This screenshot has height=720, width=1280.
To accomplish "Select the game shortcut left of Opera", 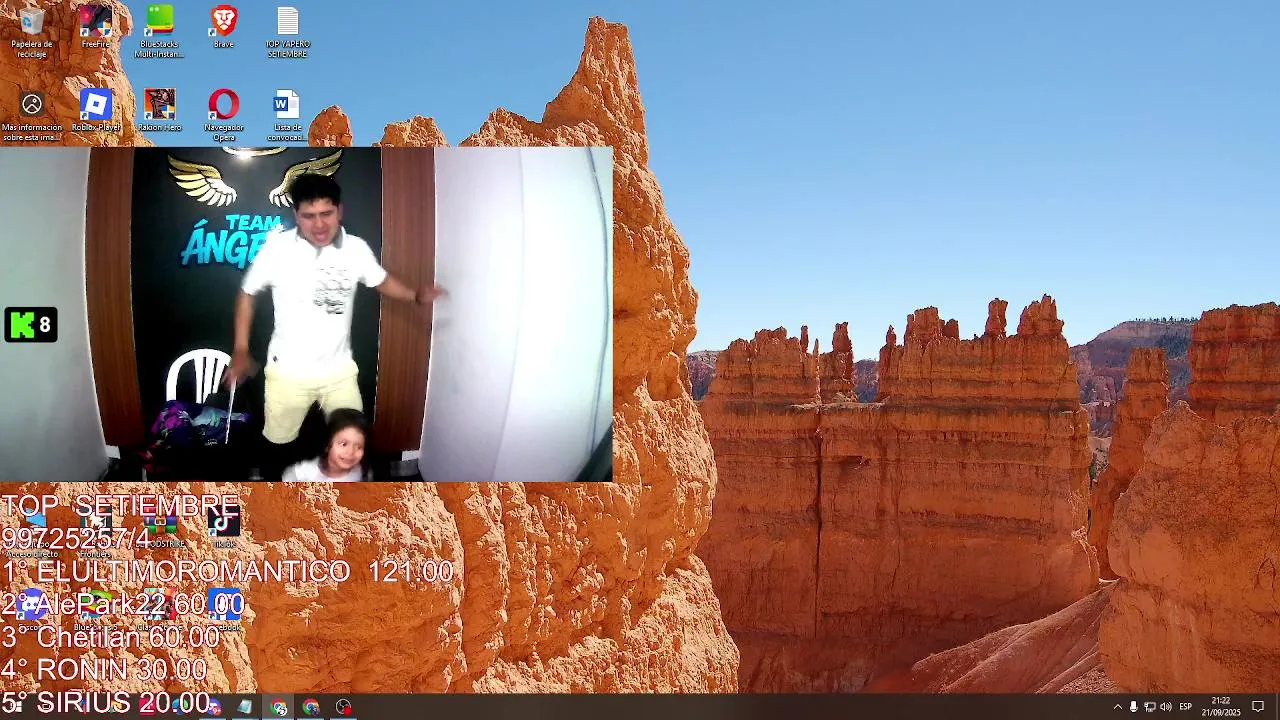I will coord(160,111).
